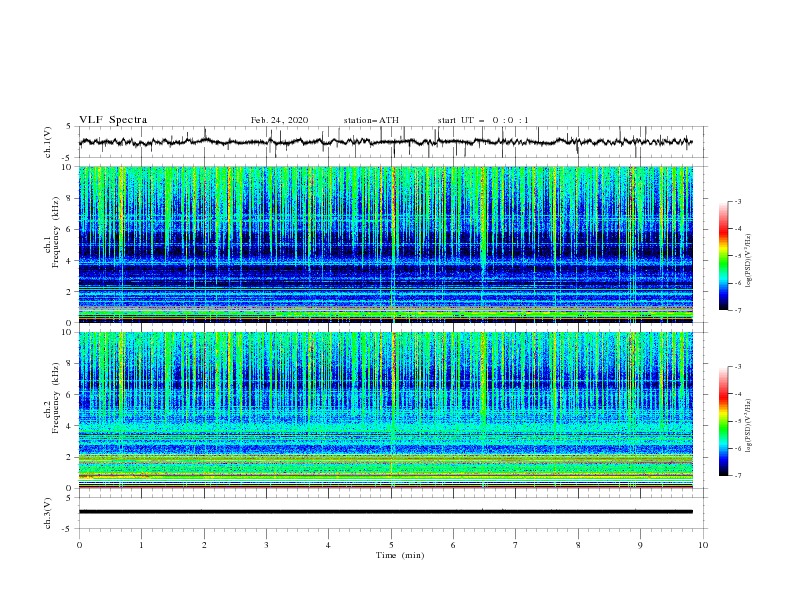Click time axis tick label "1"

[x=141, y=545]
